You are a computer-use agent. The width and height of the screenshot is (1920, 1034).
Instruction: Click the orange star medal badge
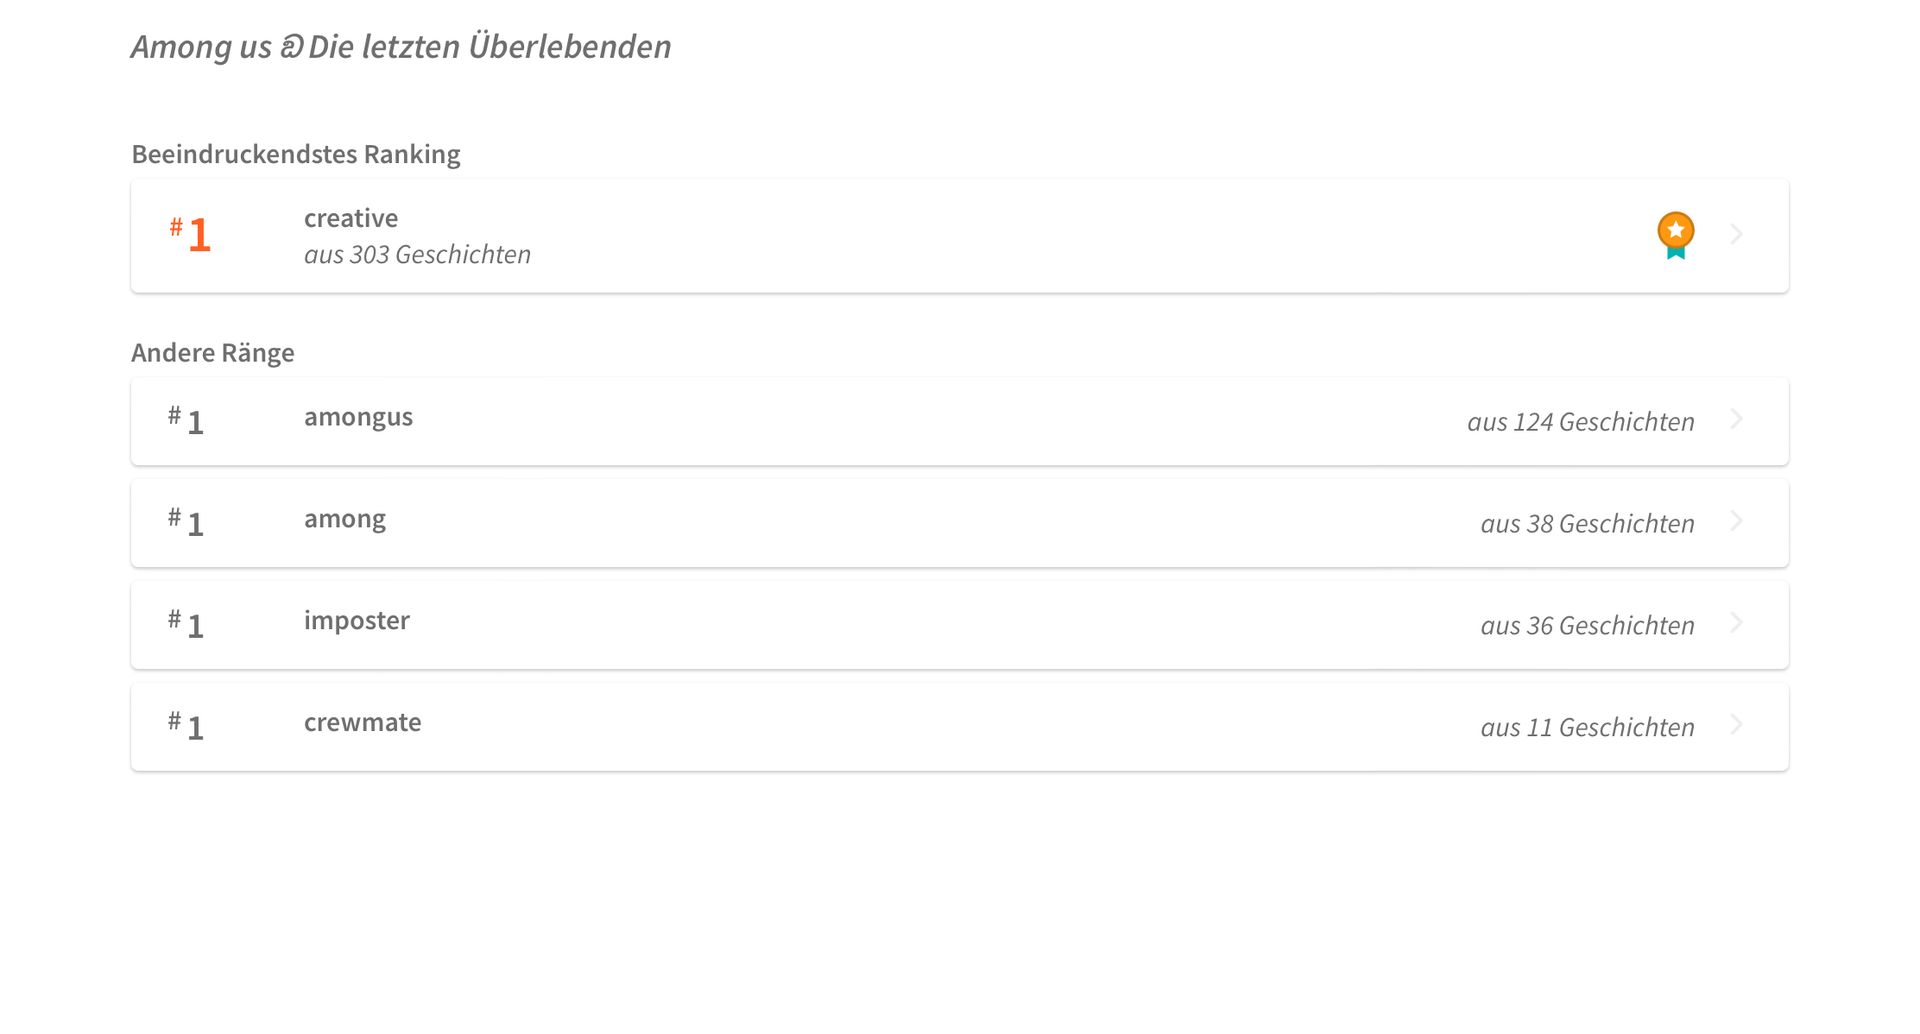click(1676, 236)
